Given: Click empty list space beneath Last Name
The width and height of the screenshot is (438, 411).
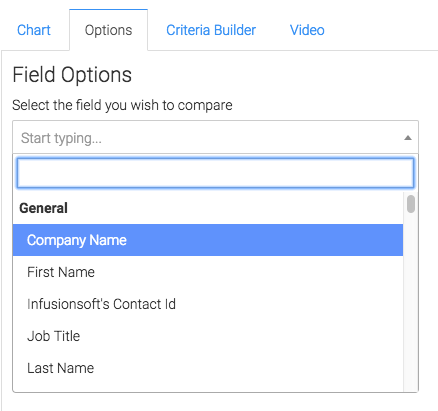Looking at the screenshot, I should [x=208, y=388].
